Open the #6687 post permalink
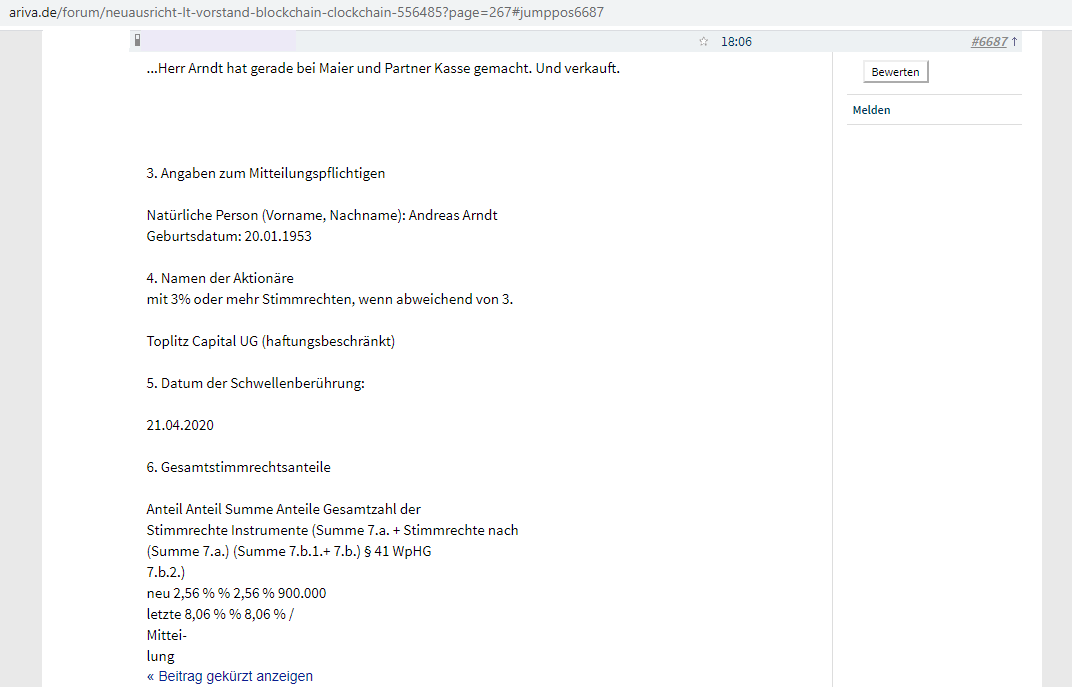Viewport: 1072px width, 687px height. coord(988,42)
